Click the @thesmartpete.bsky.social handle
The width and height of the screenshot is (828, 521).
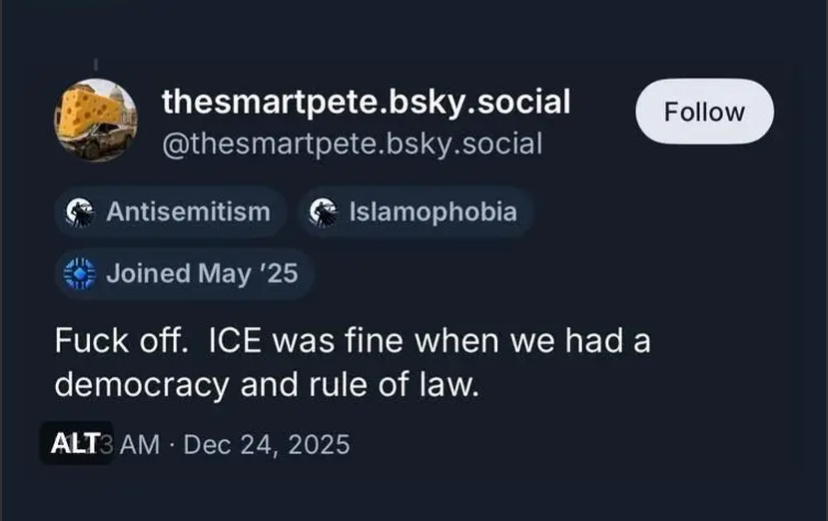coord(352,144)
